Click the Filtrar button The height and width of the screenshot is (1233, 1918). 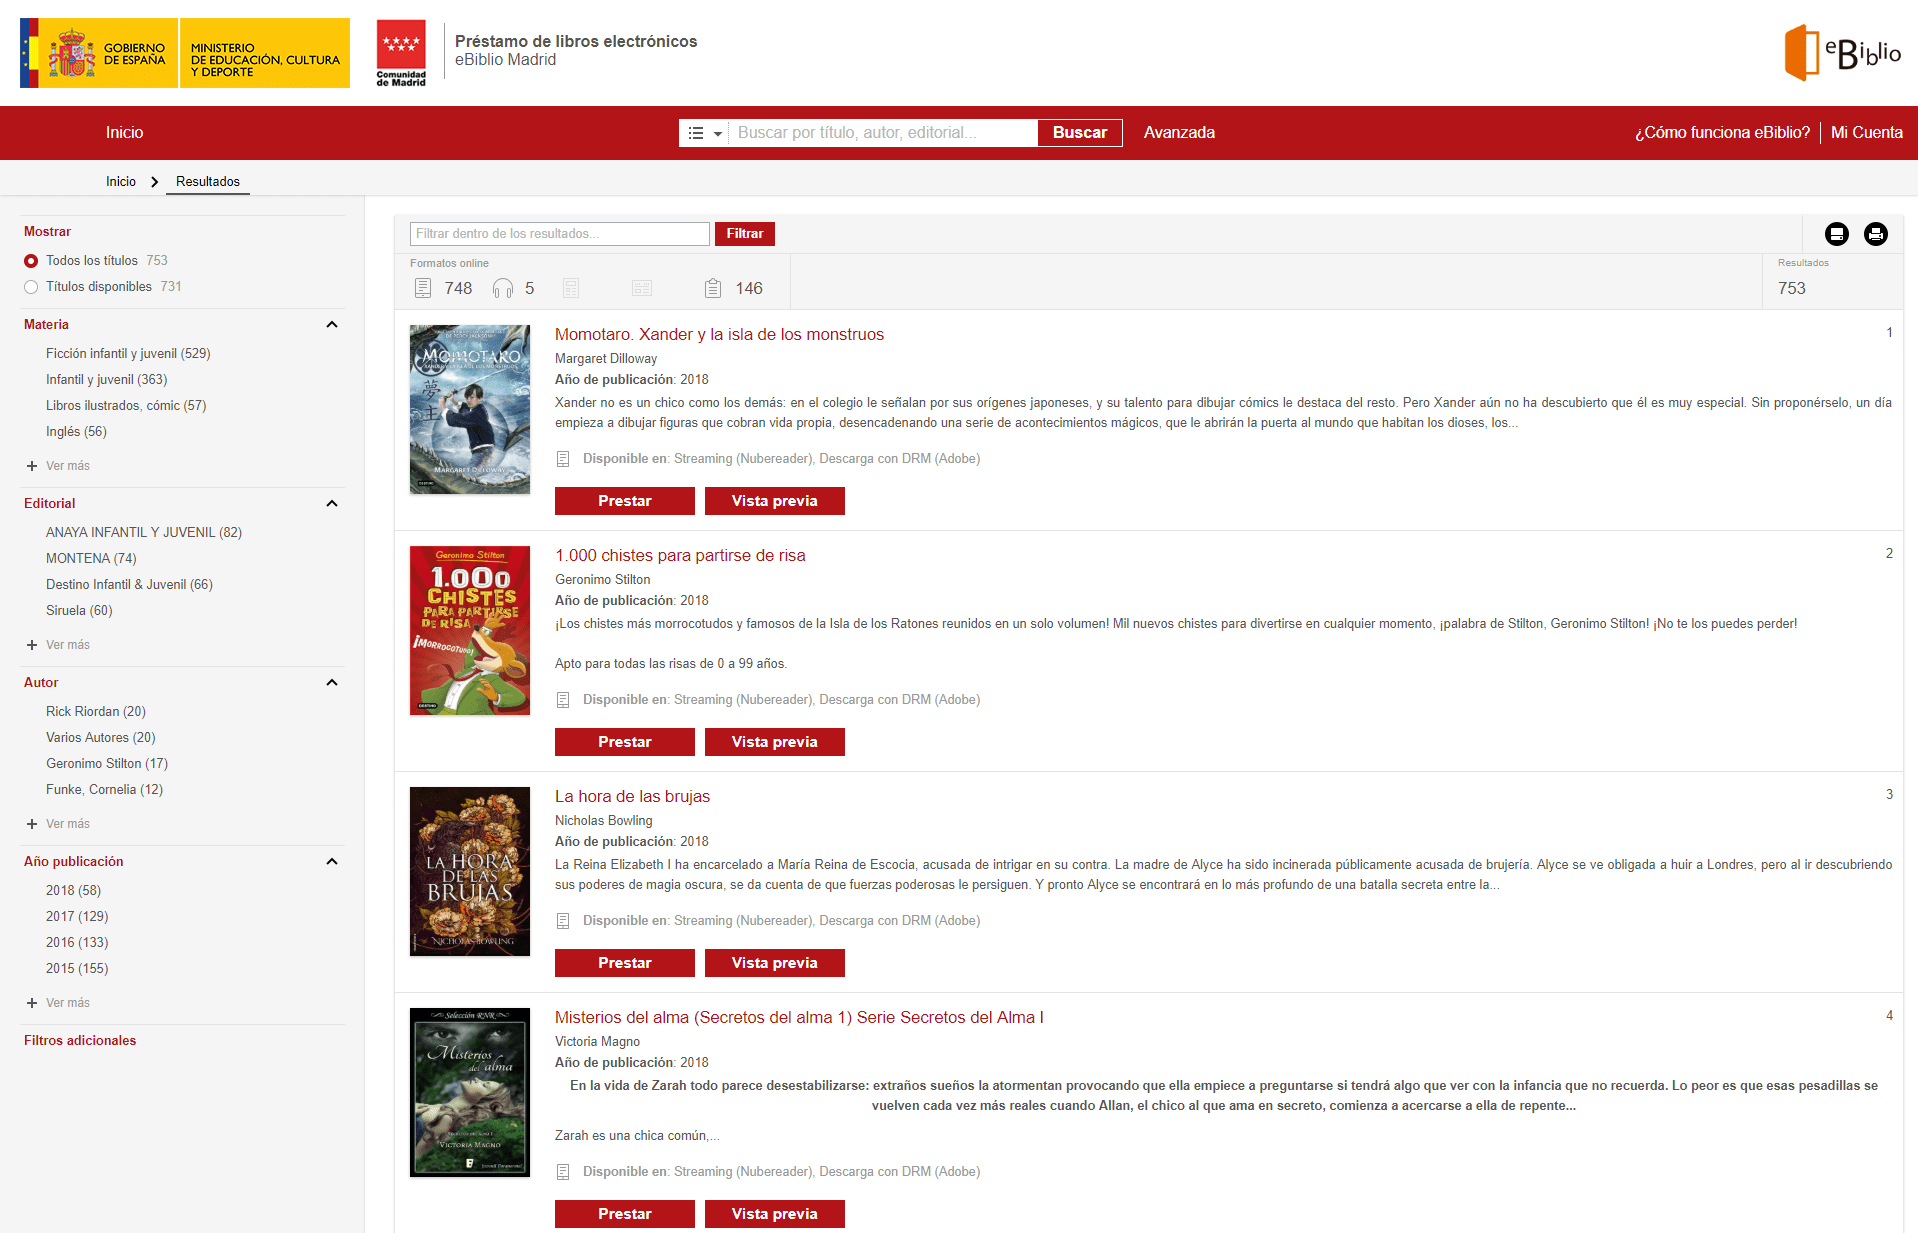click(745, 234)
